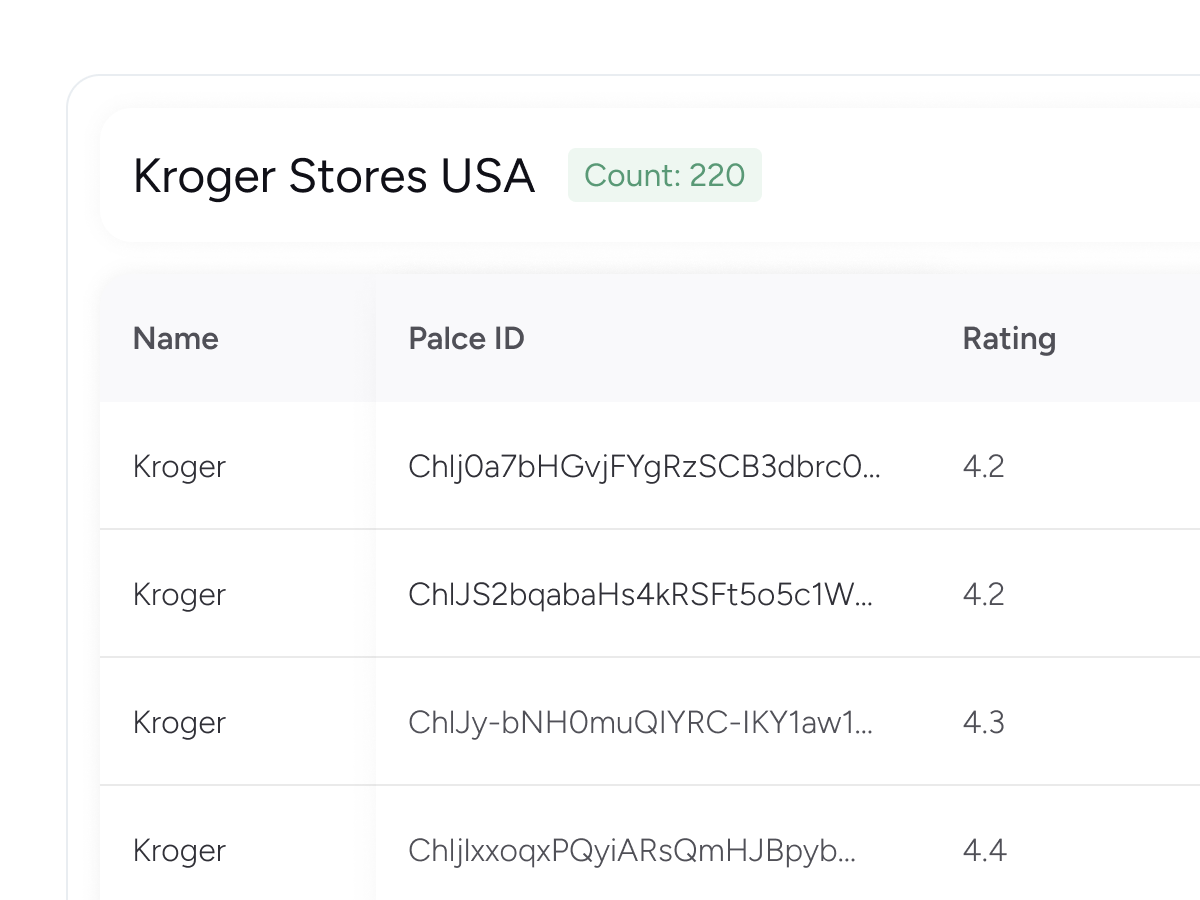Image resolution: width=1200 pixels, height=900 pixels.
Task: Select Kroger name in second row
Action: (x=179, y=595)
